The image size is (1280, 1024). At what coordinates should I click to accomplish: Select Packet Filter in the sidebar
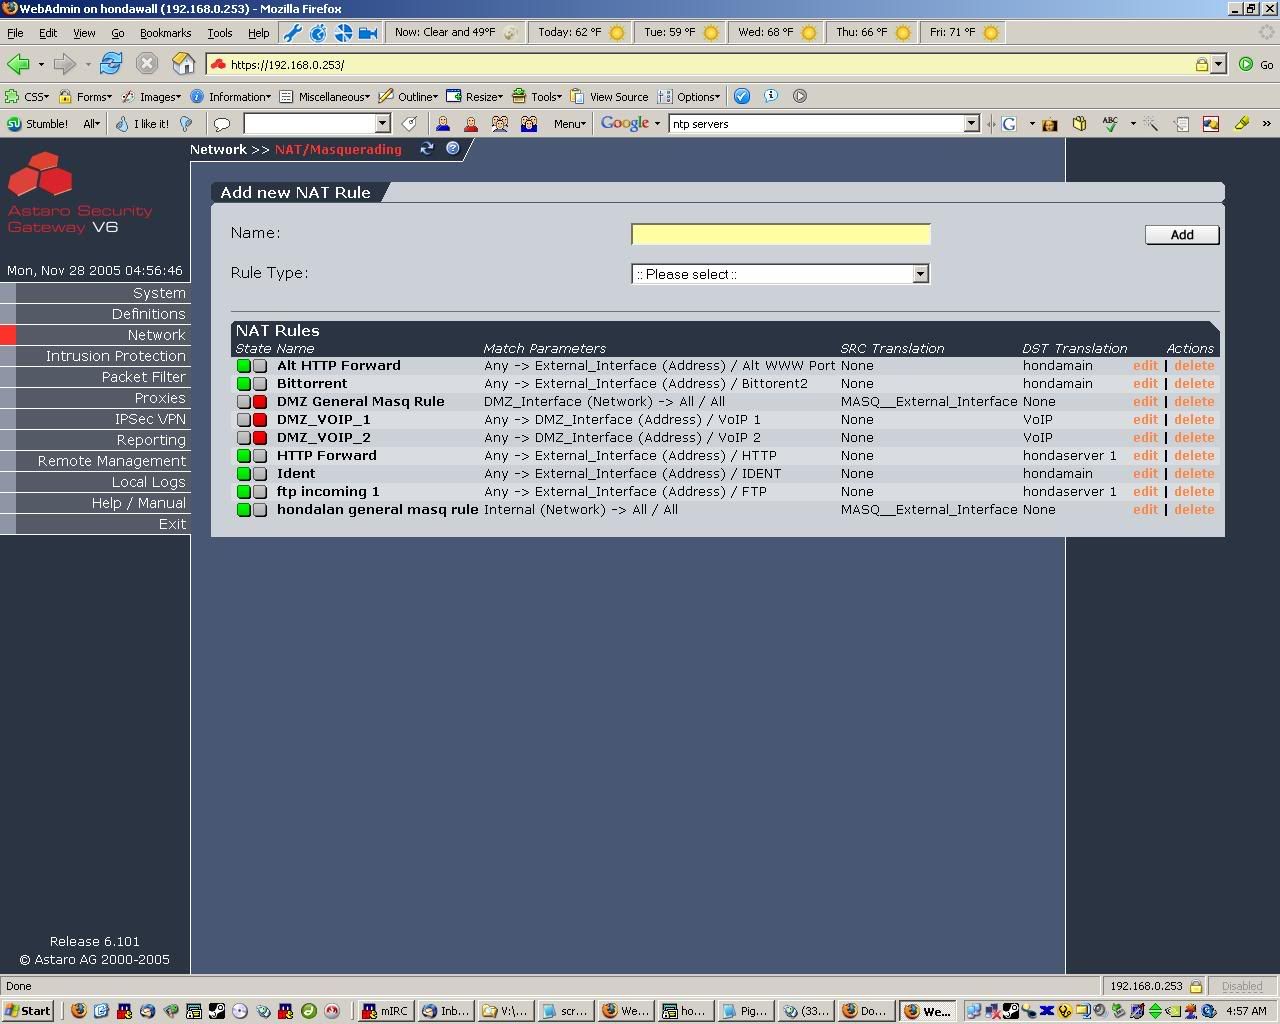coord(143,377)
